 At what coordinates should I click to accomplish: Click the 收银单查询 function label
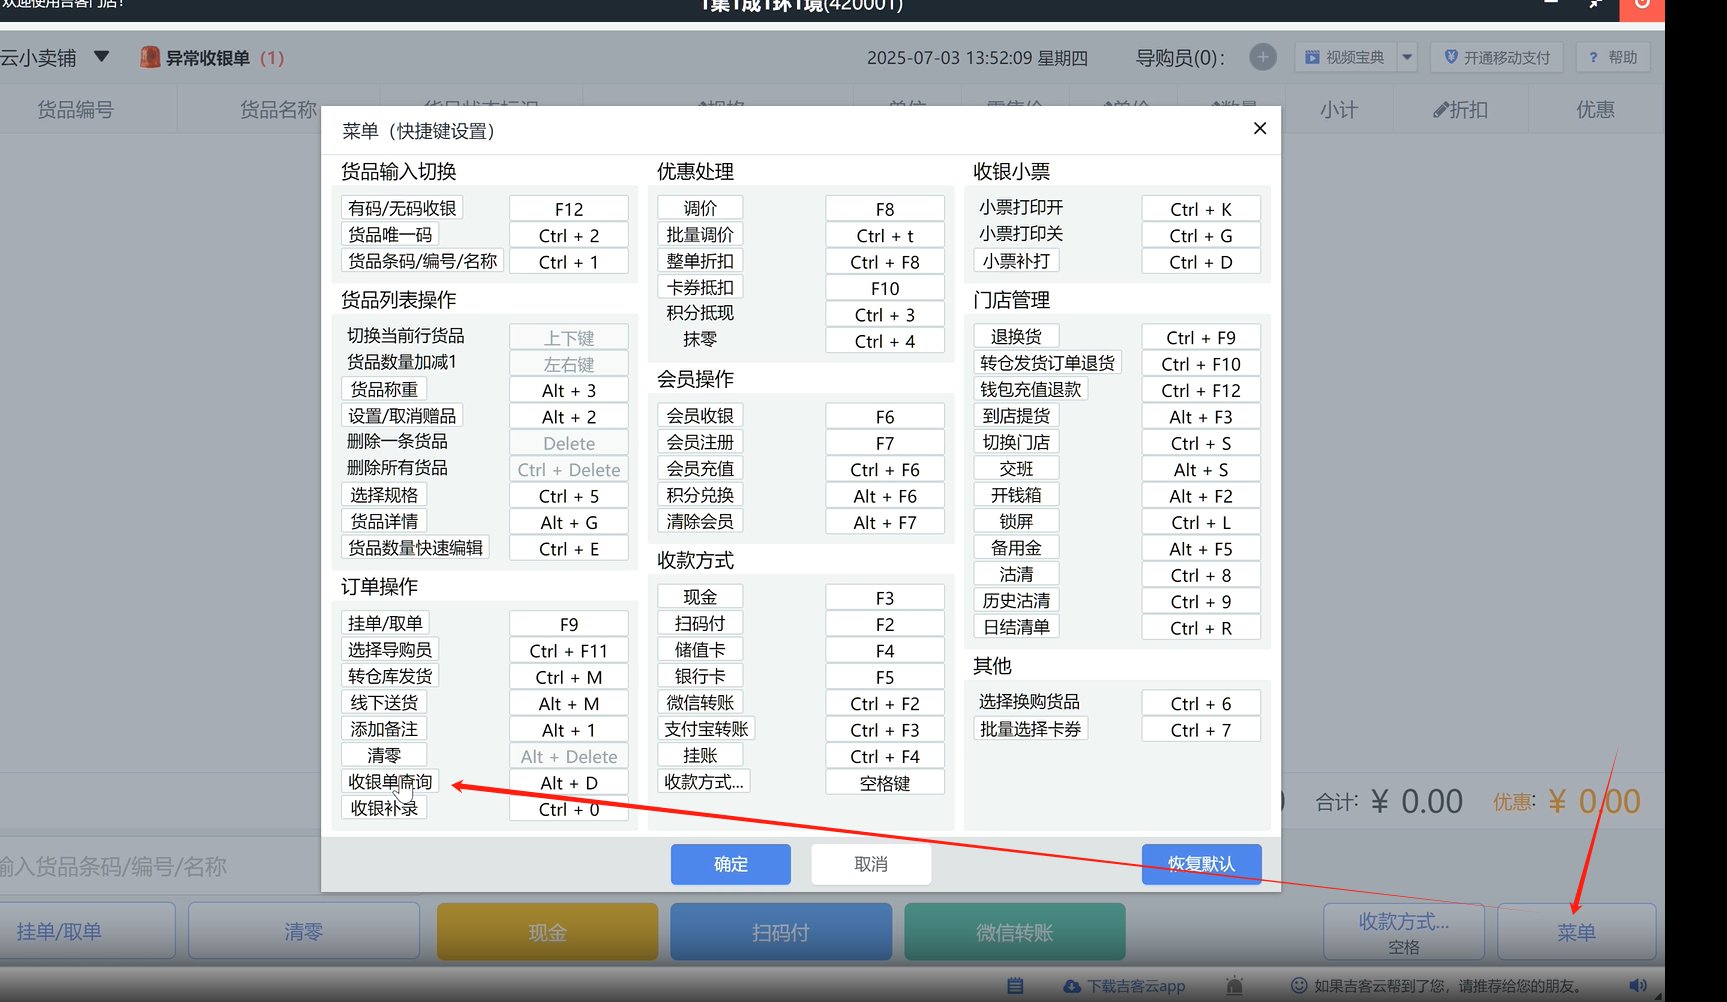coord(389,782)
